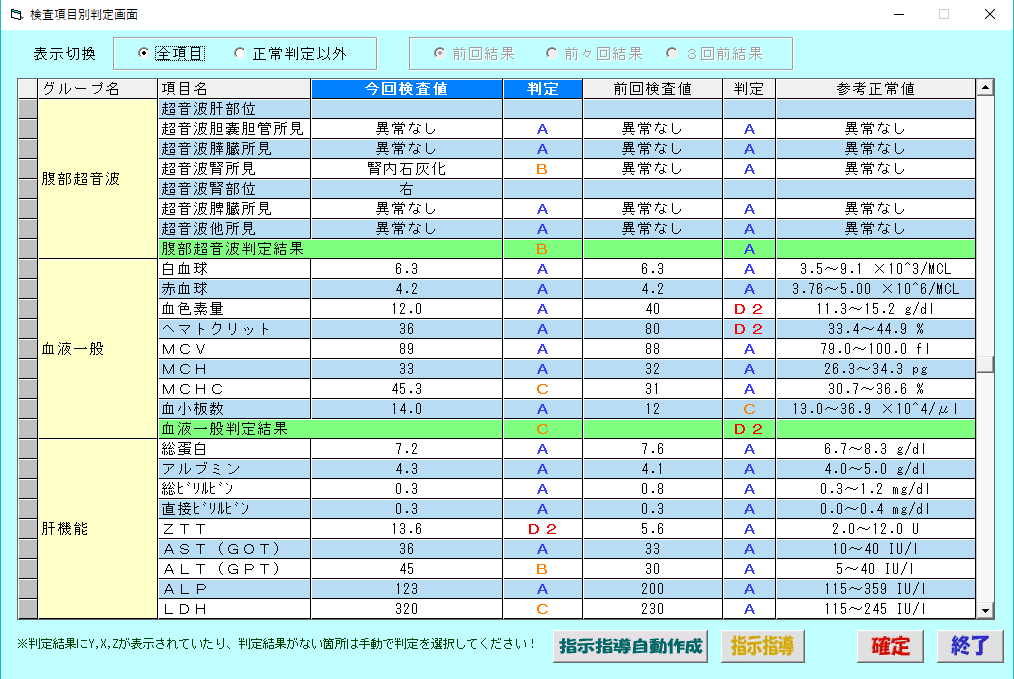The width and height of the screenshot is (1014, 679).
Task: Click the 血液一般判定結果 row label
Action: [x=224, y=429]
